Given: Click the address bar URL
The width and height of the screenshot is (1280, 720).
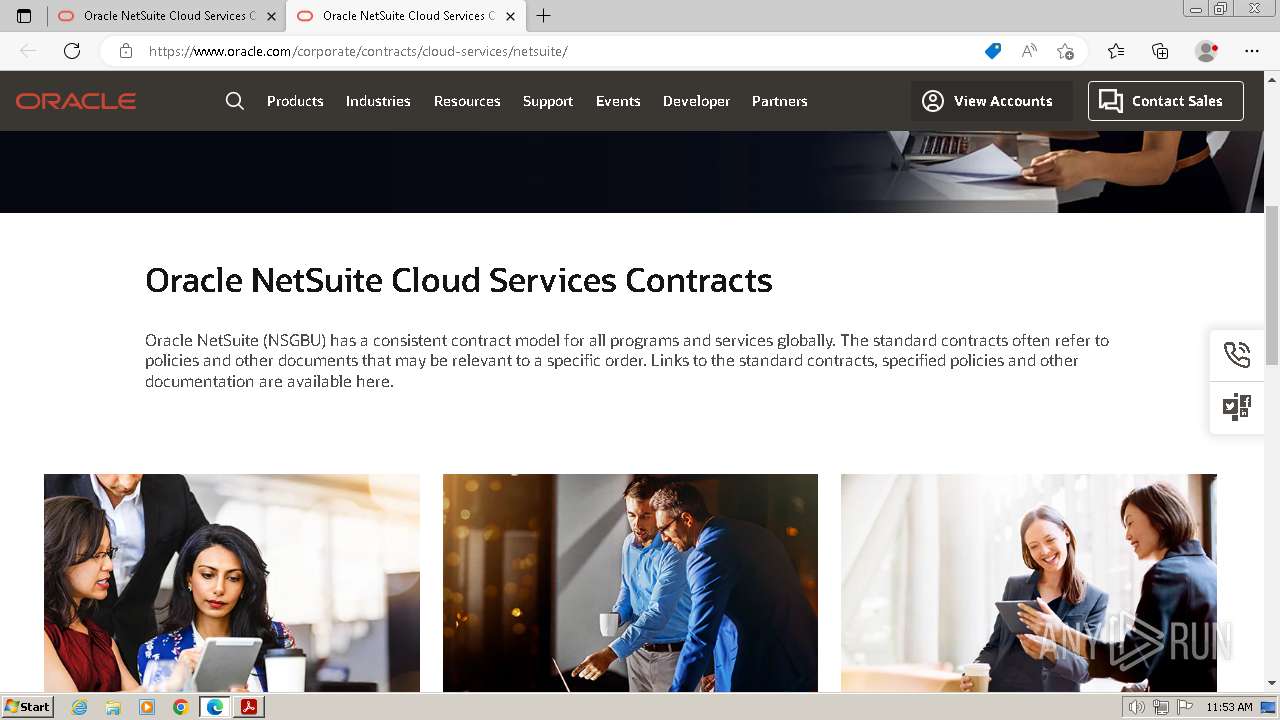Looking at the screenshot, I should 358,51.
